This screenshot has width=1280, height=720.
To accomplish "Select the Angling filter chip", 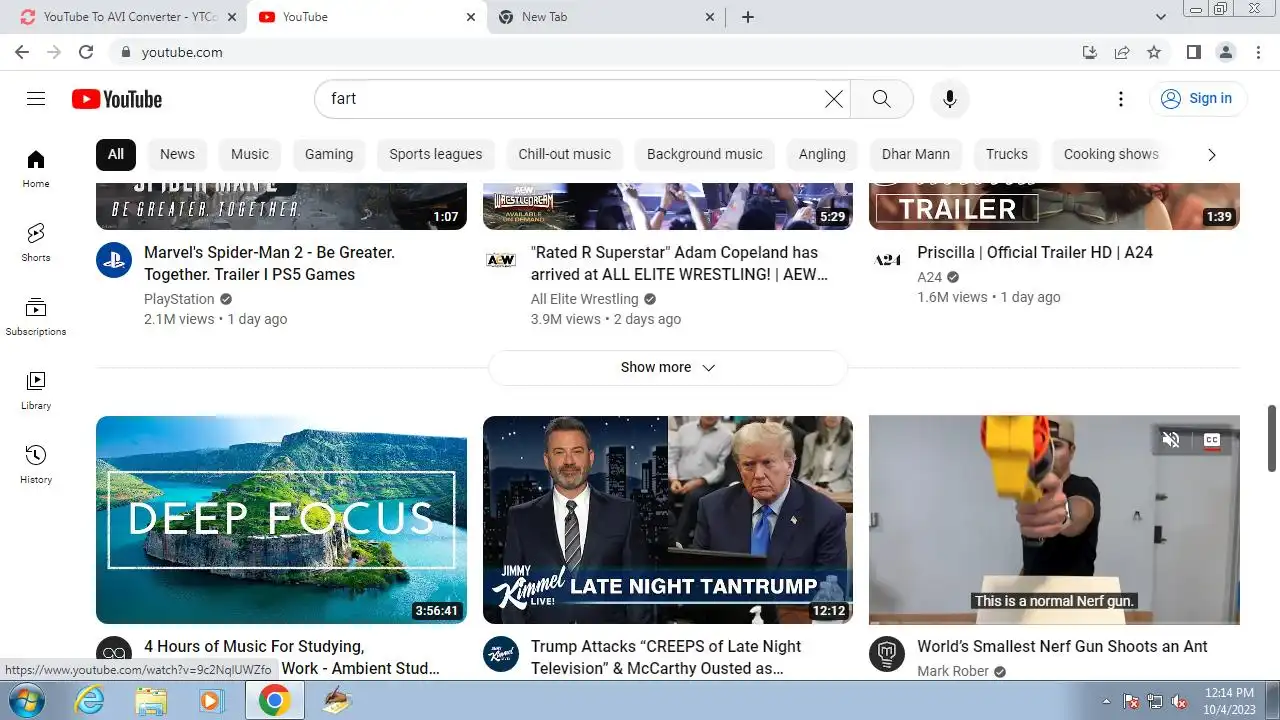I will (x=822, y=154).
